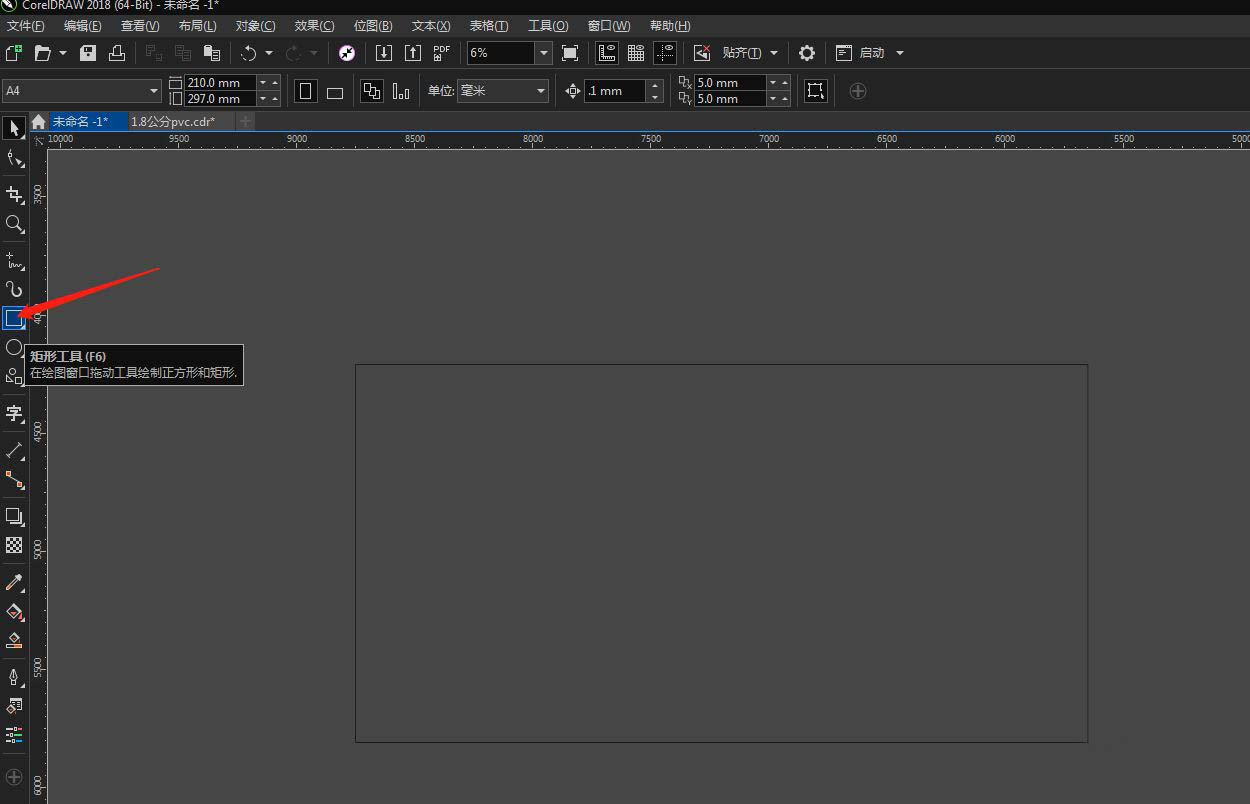Image resolution: width=1250 pixels, height=804 pixels.
Task: Click the 贴齐(T) snap-to button
Action: tap(741, 53)
